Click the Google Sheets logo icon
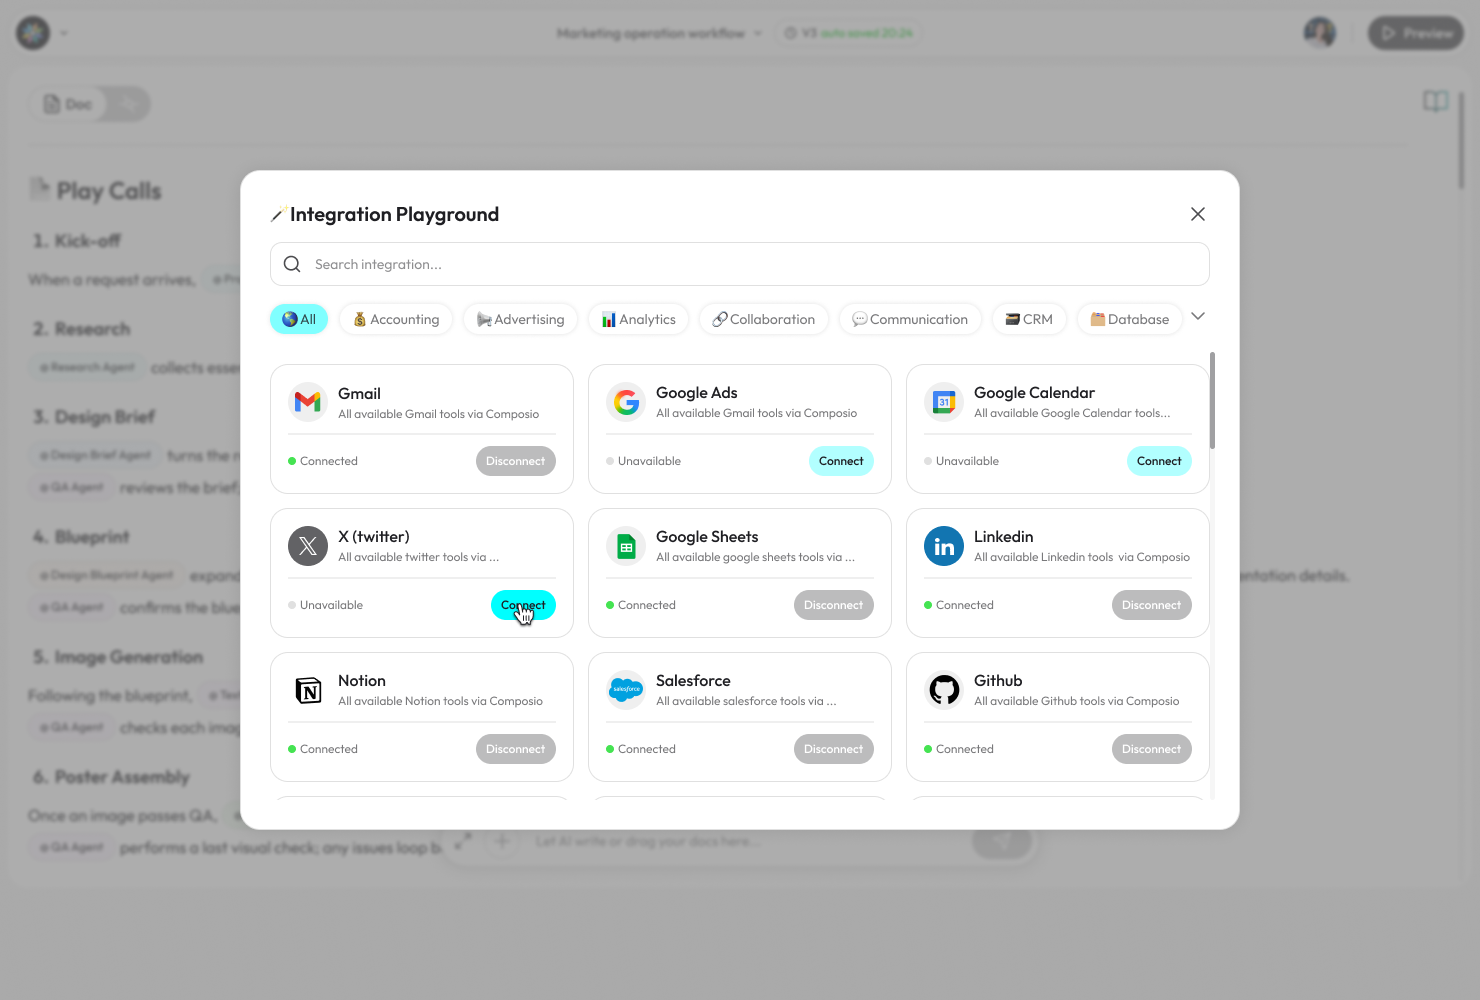The height and width of the screenshot is (1000, 1480). 626,546
